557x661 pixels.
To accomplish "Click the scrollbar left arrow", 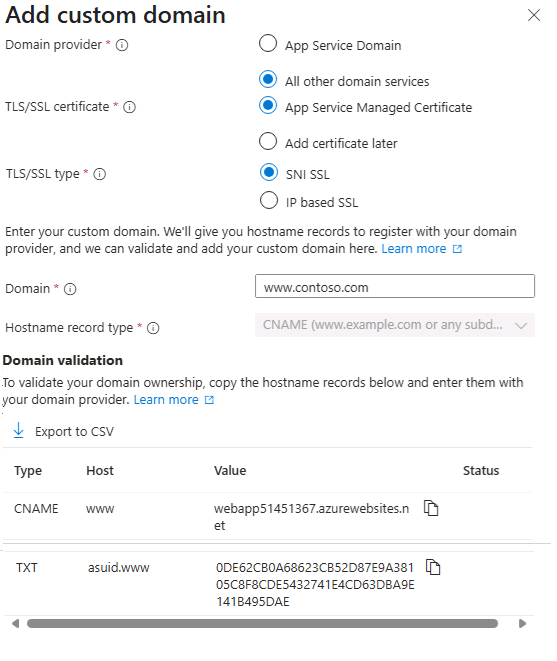I will [x=16, y=623].
